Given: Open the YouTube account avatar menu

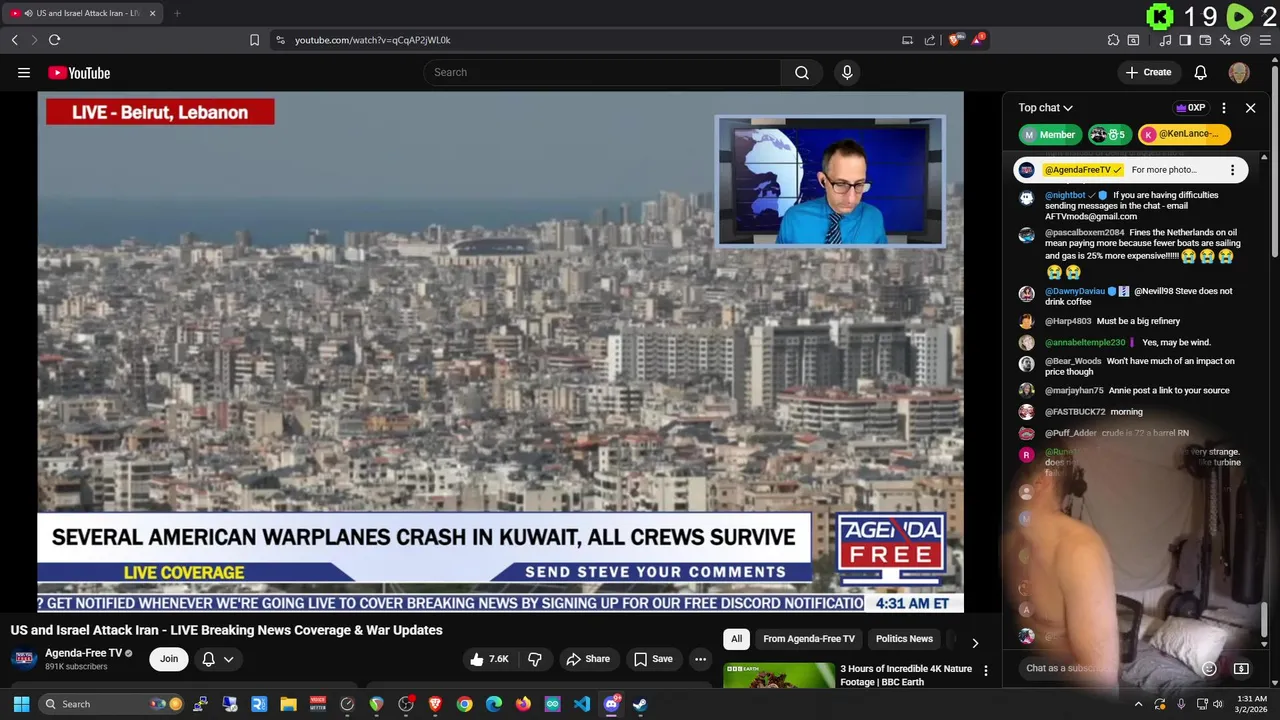Looking at the screenshot, I should (1239, 72).
